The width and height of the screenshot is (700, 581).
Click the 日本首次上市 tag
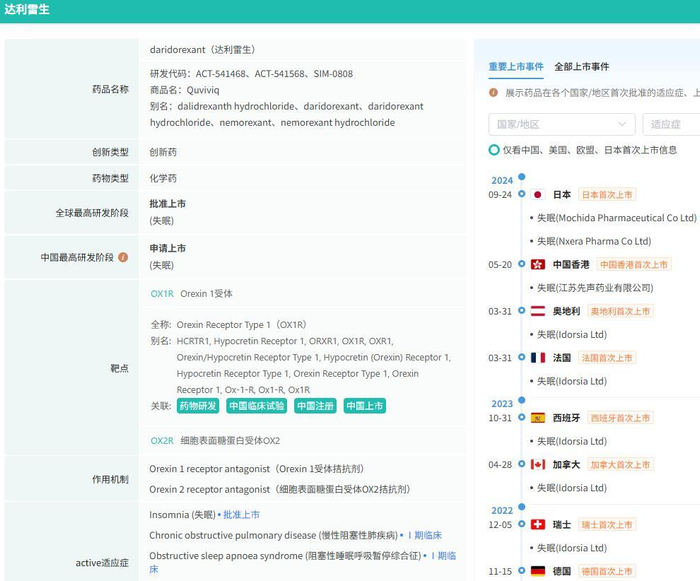pos(607,195)
